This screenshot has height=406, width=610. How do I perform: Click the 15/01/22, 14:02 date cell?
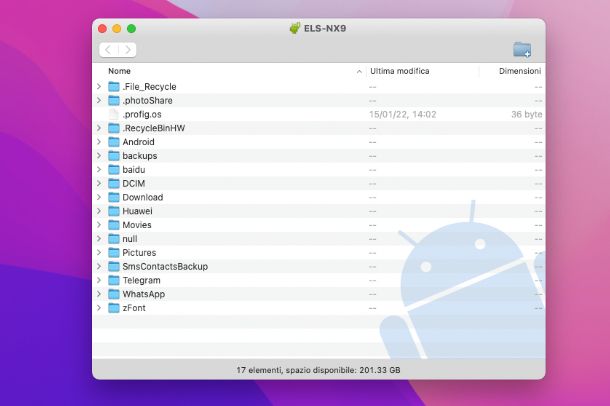click(x=403, y=114)
